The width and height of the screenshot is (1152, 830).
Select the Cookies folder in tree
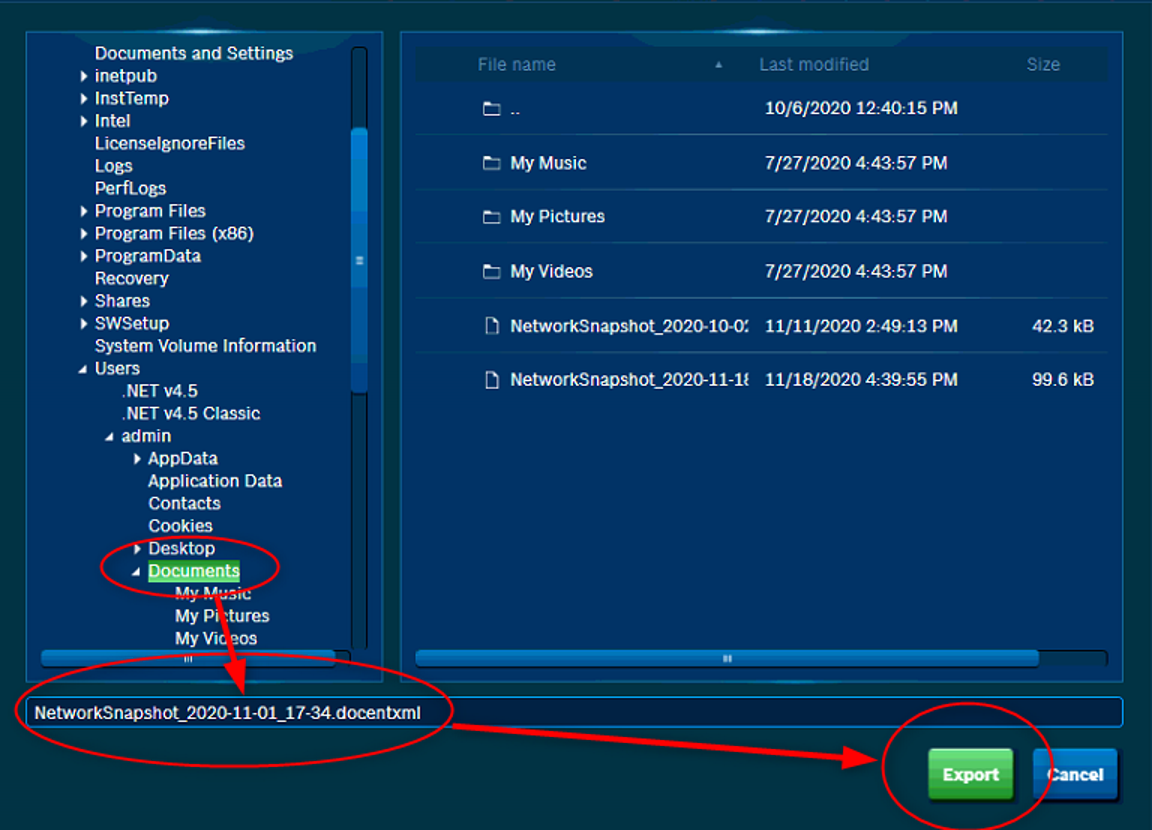(181, 527)
